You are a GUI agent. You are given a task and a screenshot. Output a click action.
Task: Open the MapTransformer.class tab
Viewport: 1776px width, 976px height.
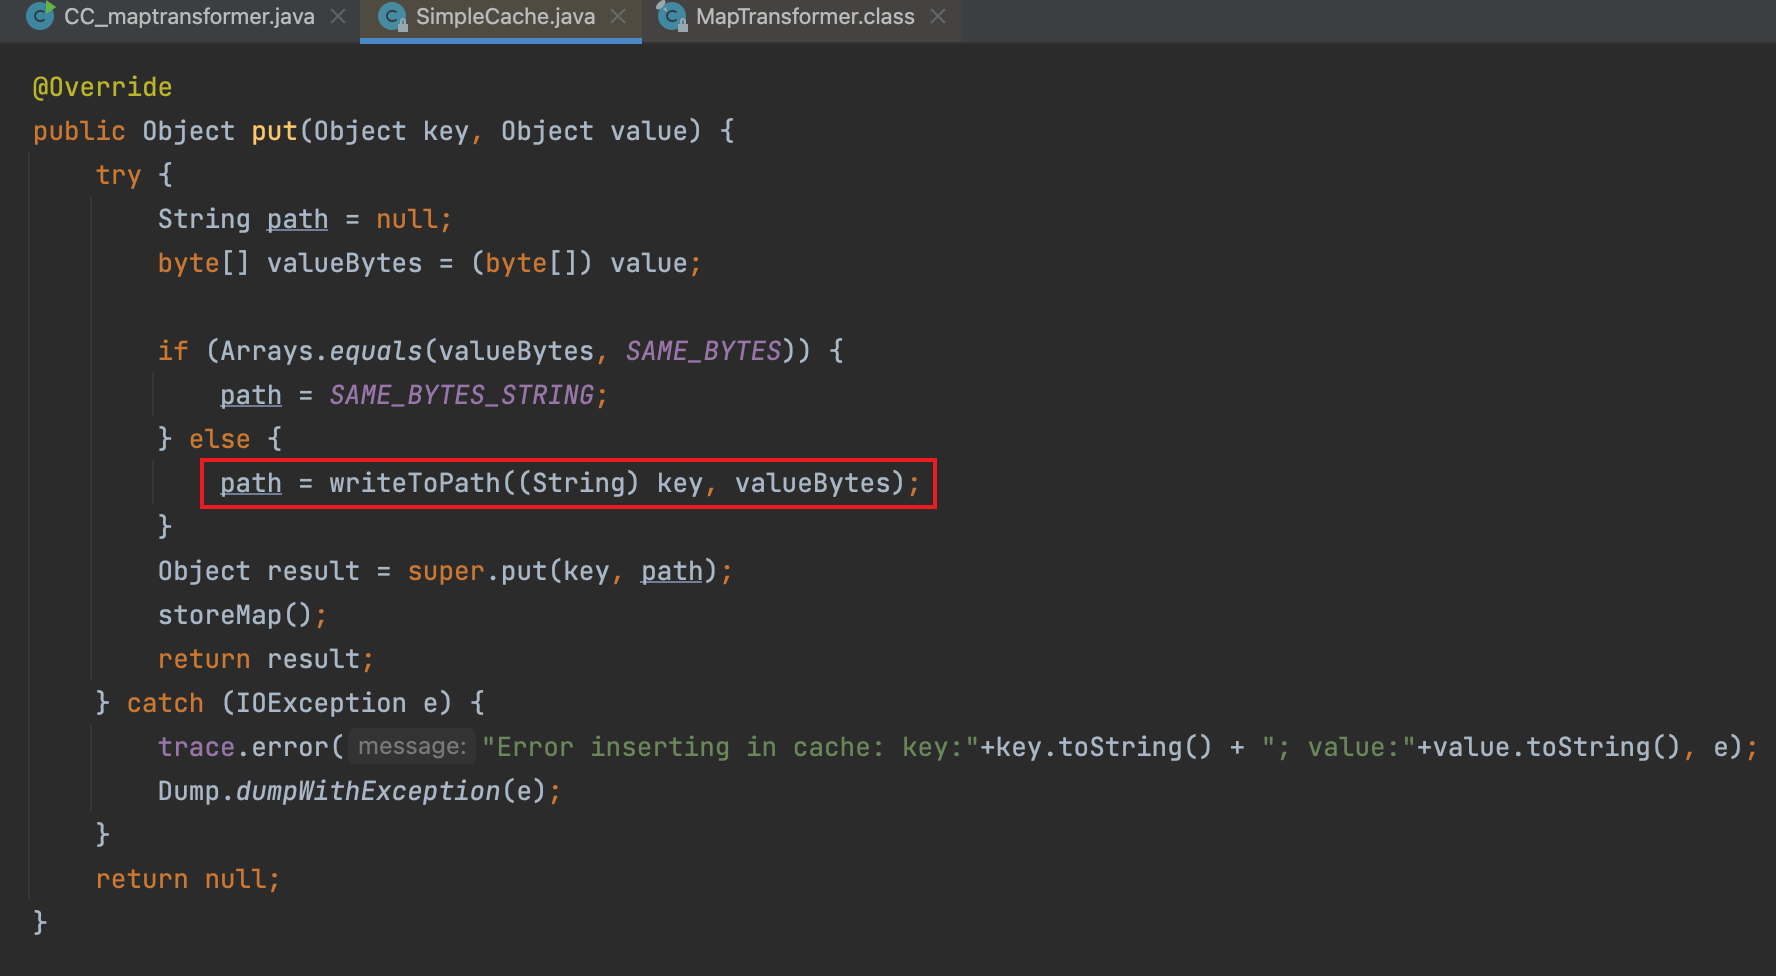click(x=804, y=16)
